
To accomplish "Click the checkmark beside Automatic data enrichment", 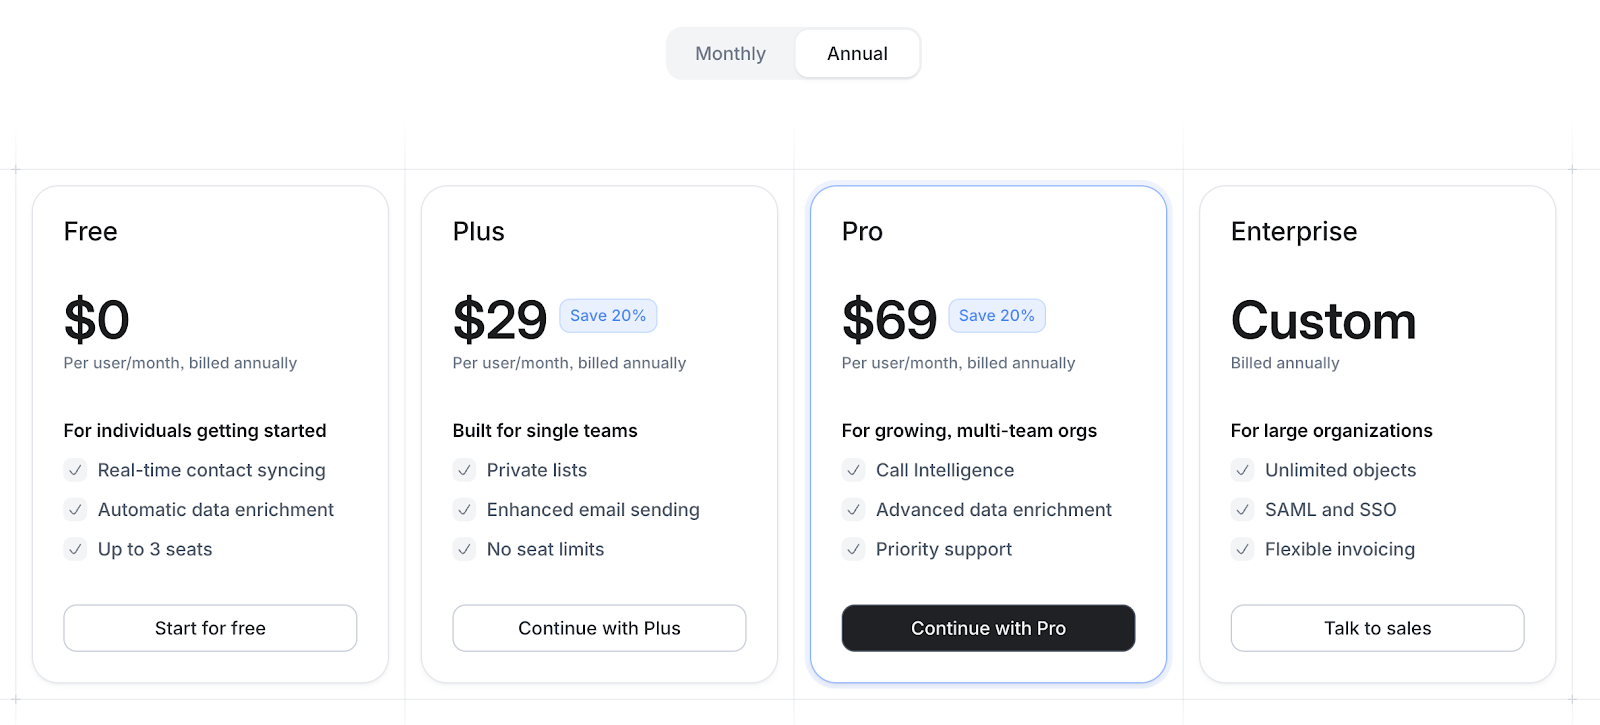I will click(75, 510).
